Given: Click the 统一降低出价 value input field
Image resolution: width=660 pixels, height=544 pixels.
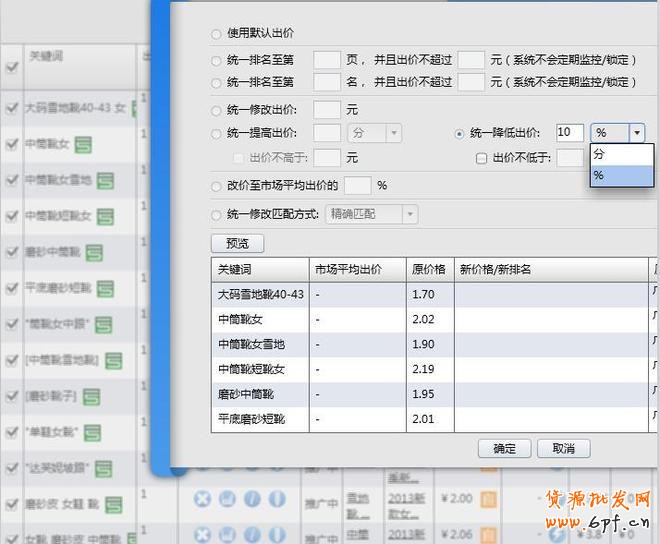Looking at the screenshot, I should (569, 133).
